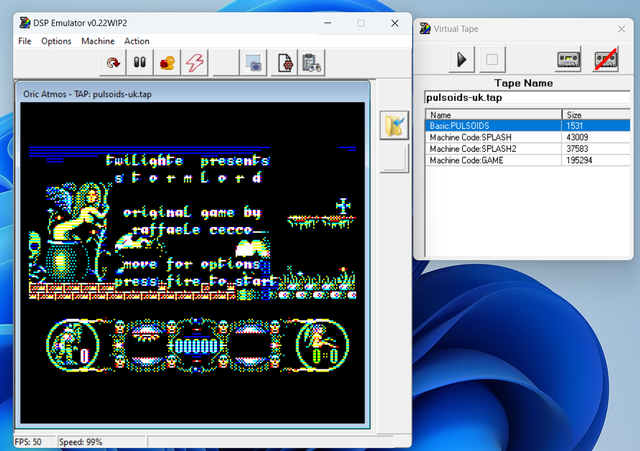
Task: Open the Machine menu
Action: click(98, 41)
